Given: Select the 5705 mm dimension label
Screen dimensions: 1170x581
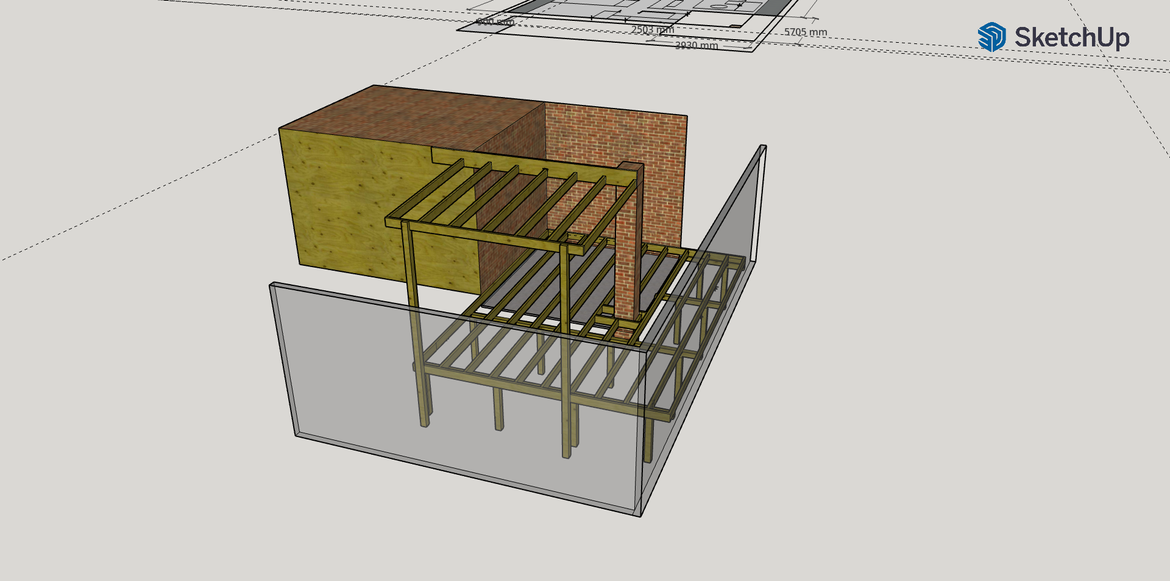Looking at the screenshot, I should pos(805,32).
